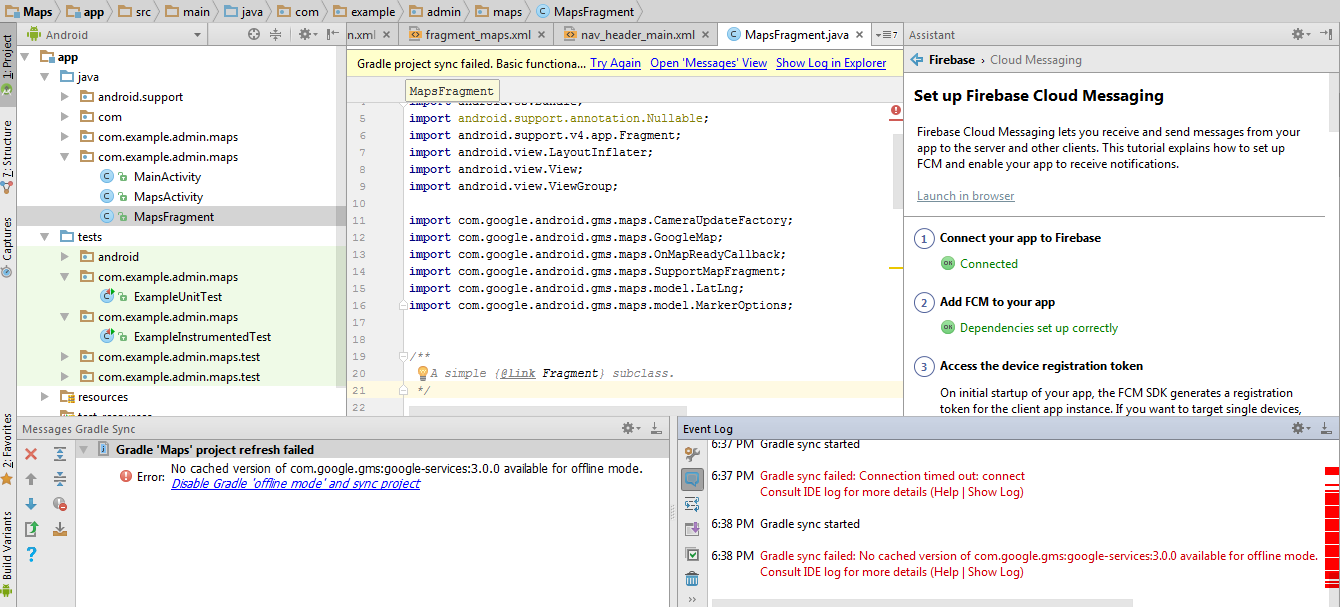Click the red X close icon in Messages
Viewport: 1340px width, 607px height.
31,454
